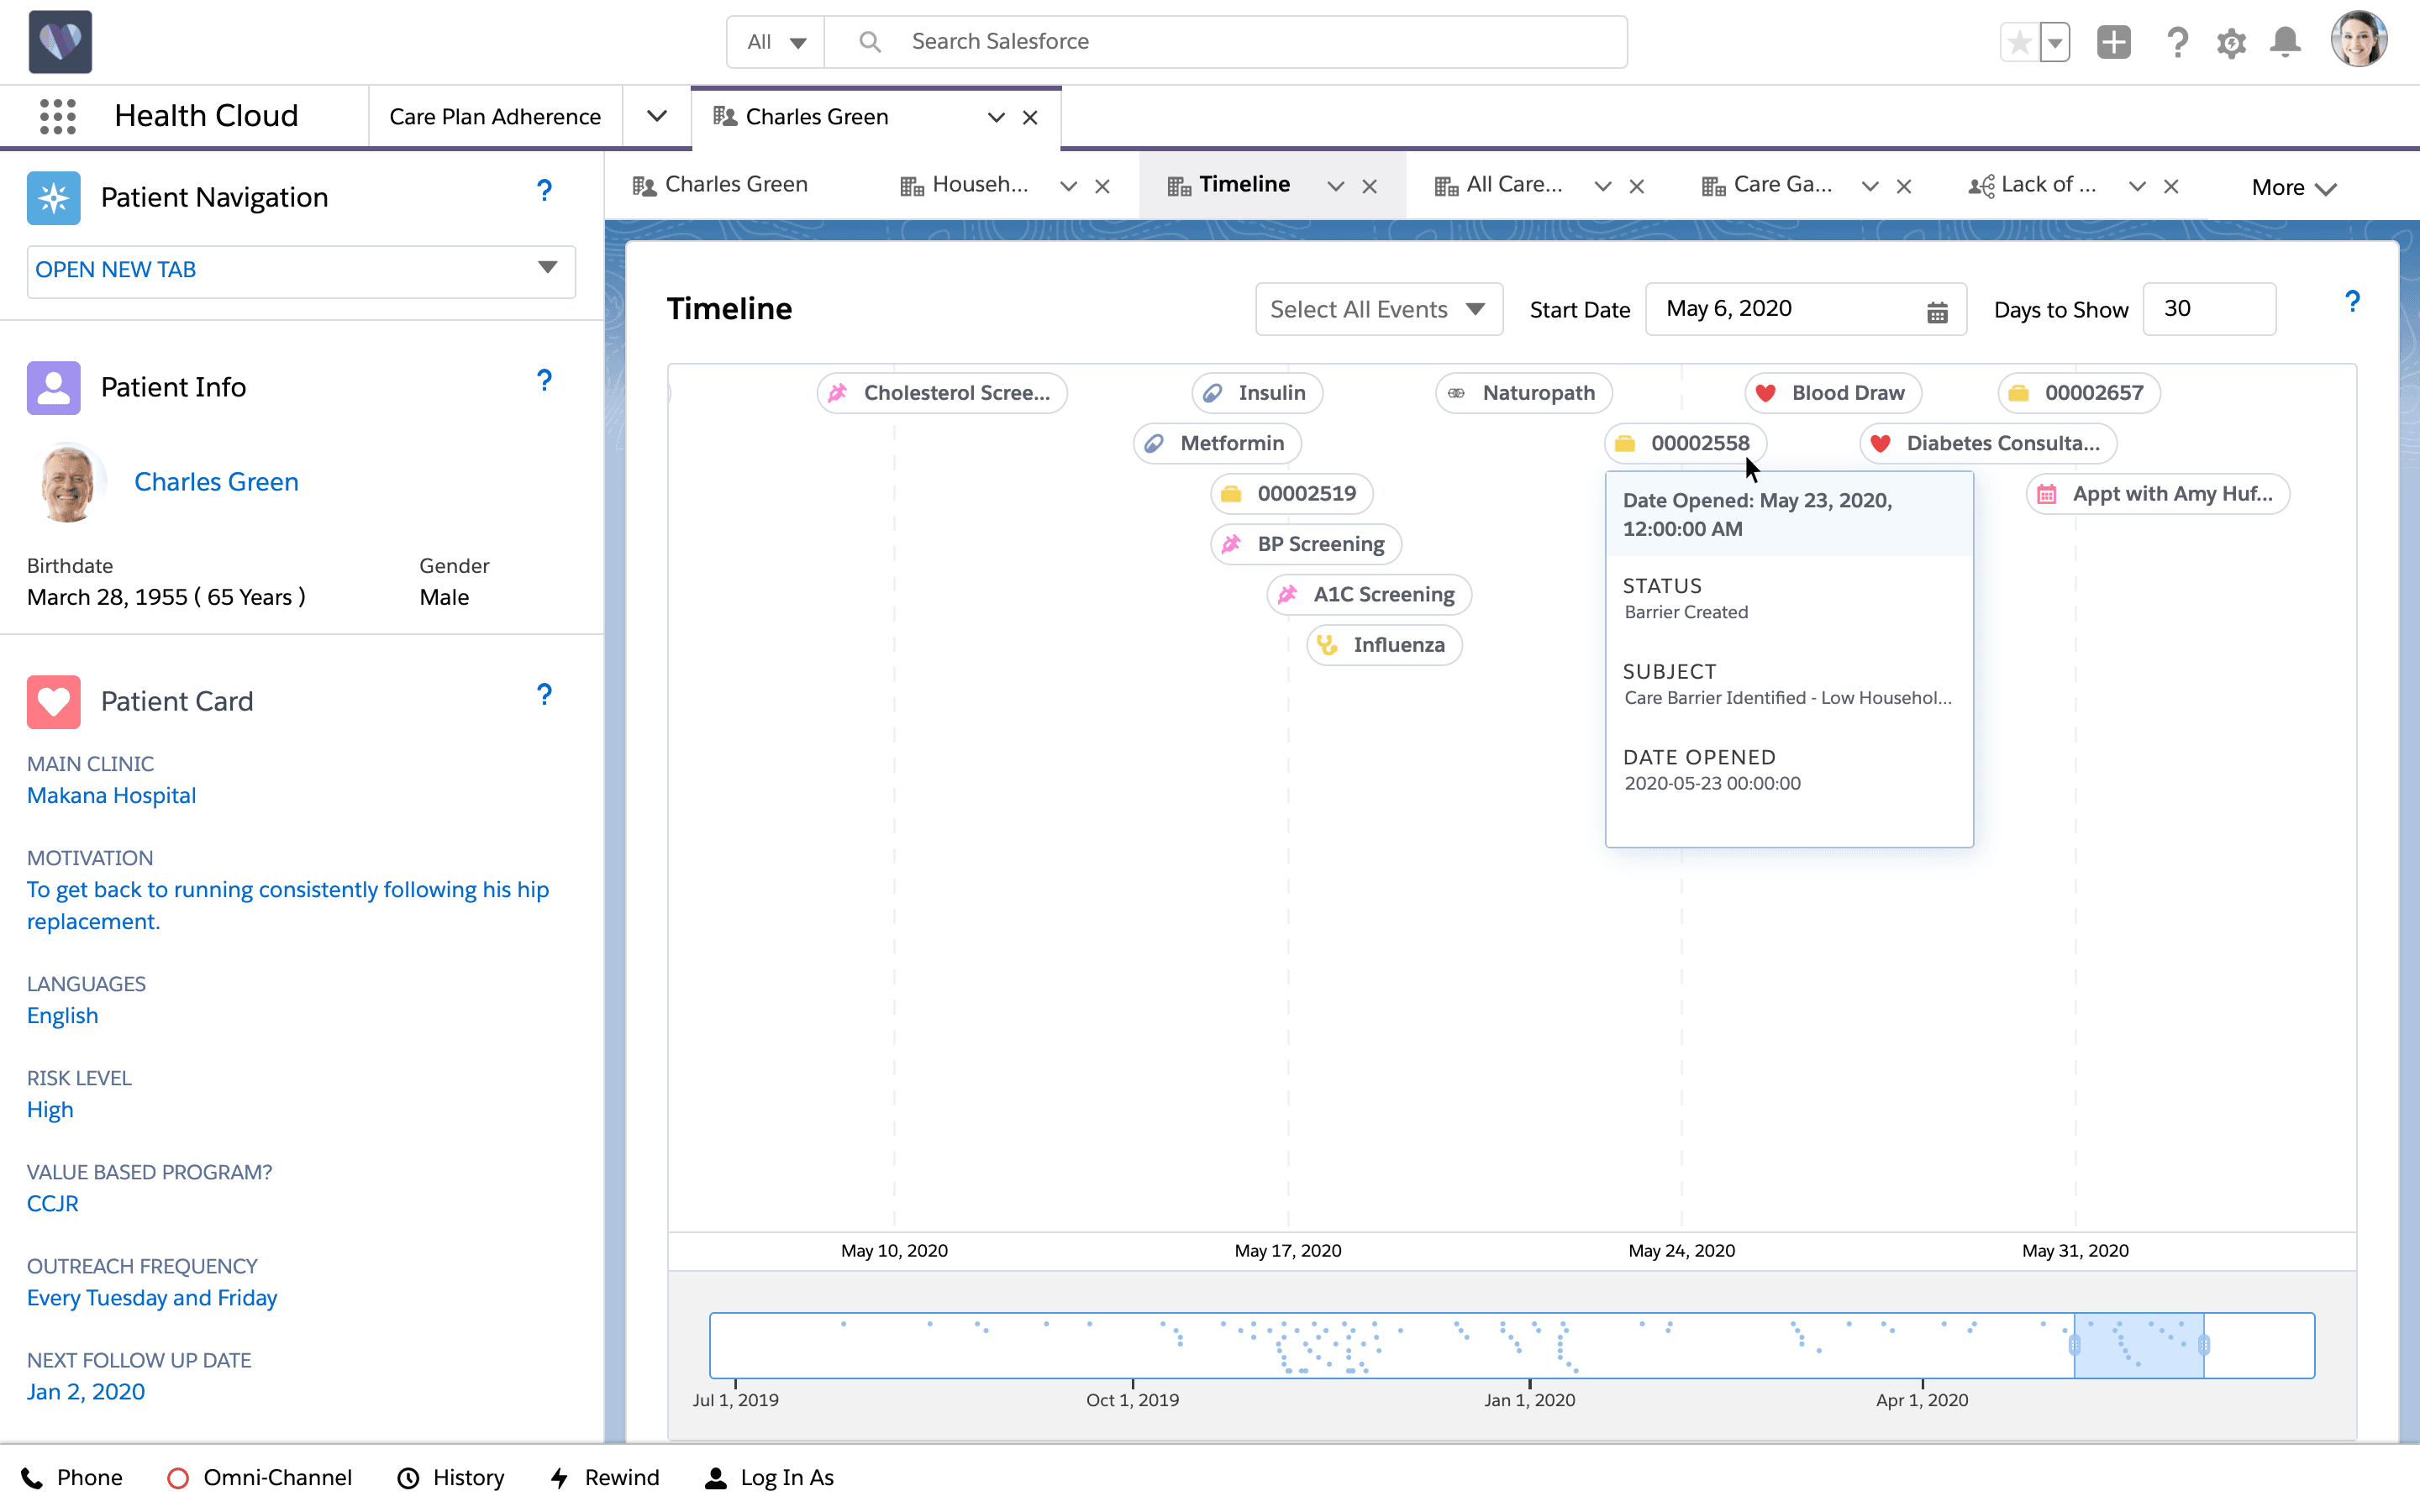Open Omni-Channel from utility bar

pyautogui.click(x=260, y=1477)
